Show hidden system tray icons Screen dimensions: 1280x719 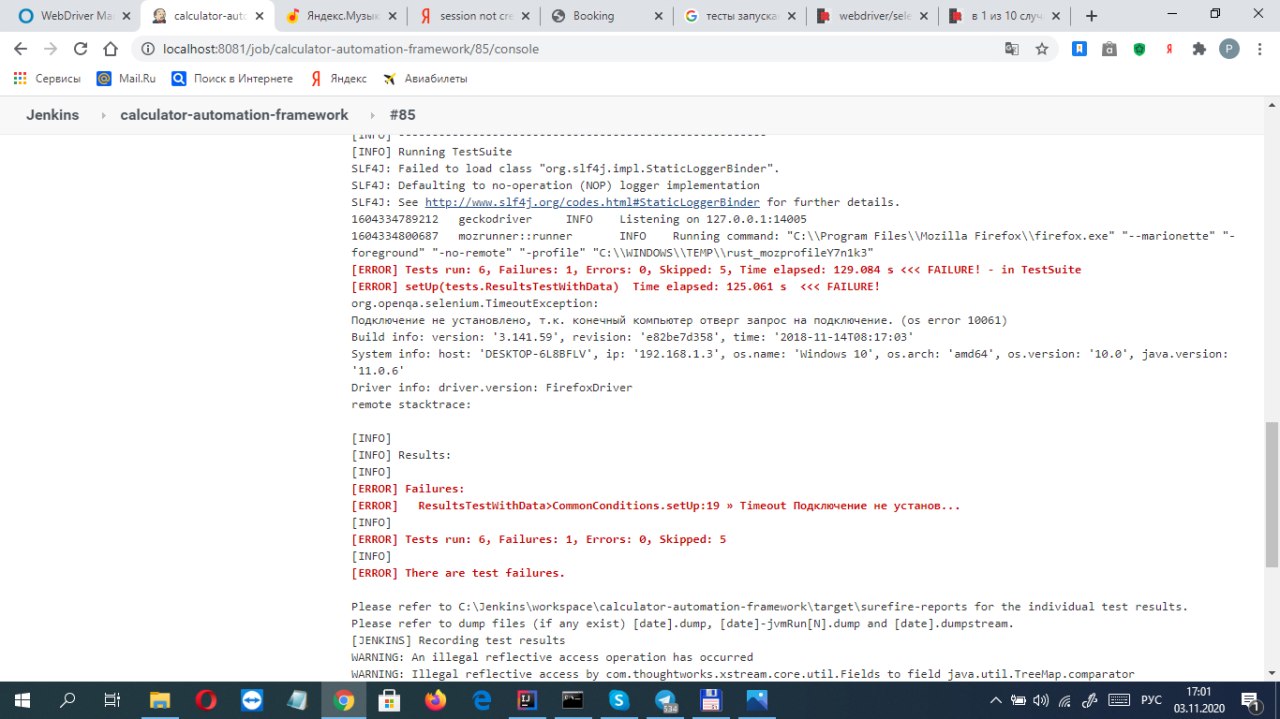(x=996, y=700)
